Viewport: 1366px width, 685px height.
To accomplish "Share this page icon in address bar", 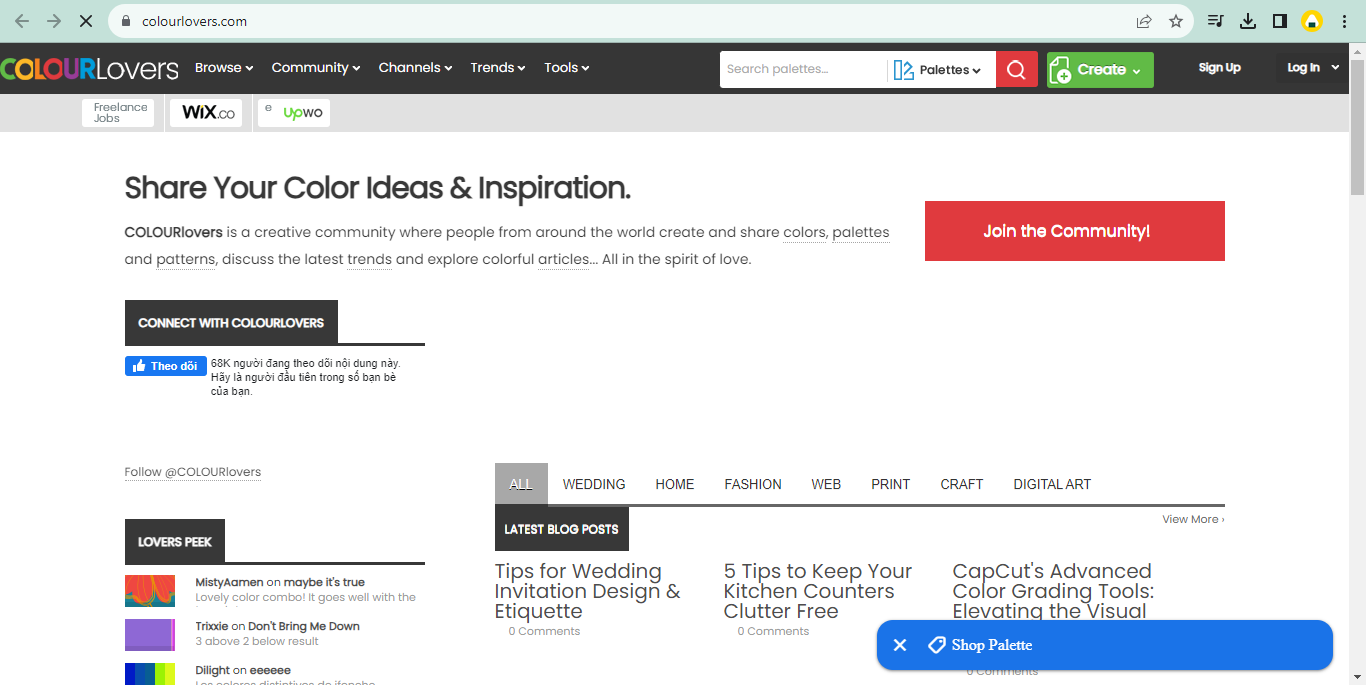I will click(1144, 21).
